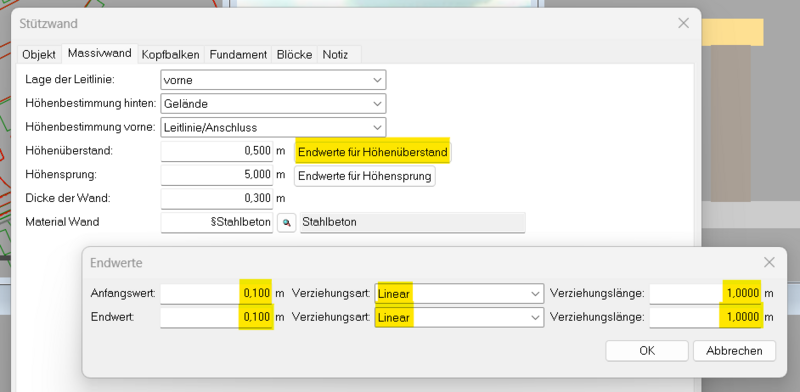Open material search magnifier icon
800x392 pixels.
pyautogui.click(x=287, y=223)
